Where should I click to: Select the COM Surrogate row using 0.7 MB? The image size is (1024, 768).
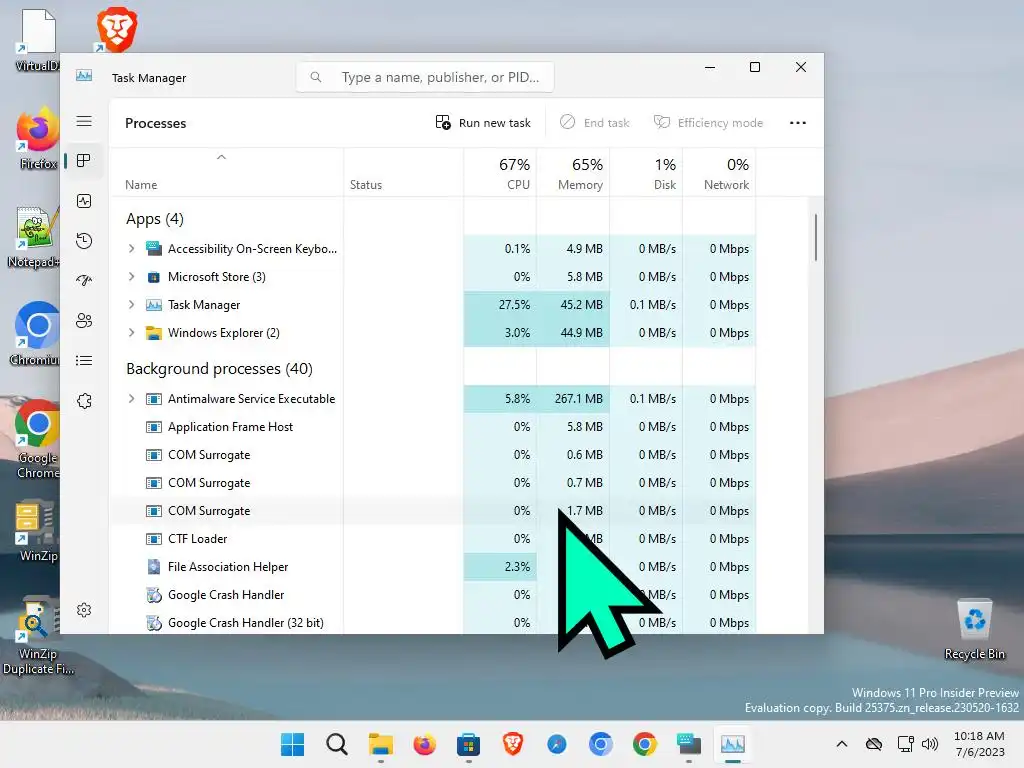(x=432, y=483)
